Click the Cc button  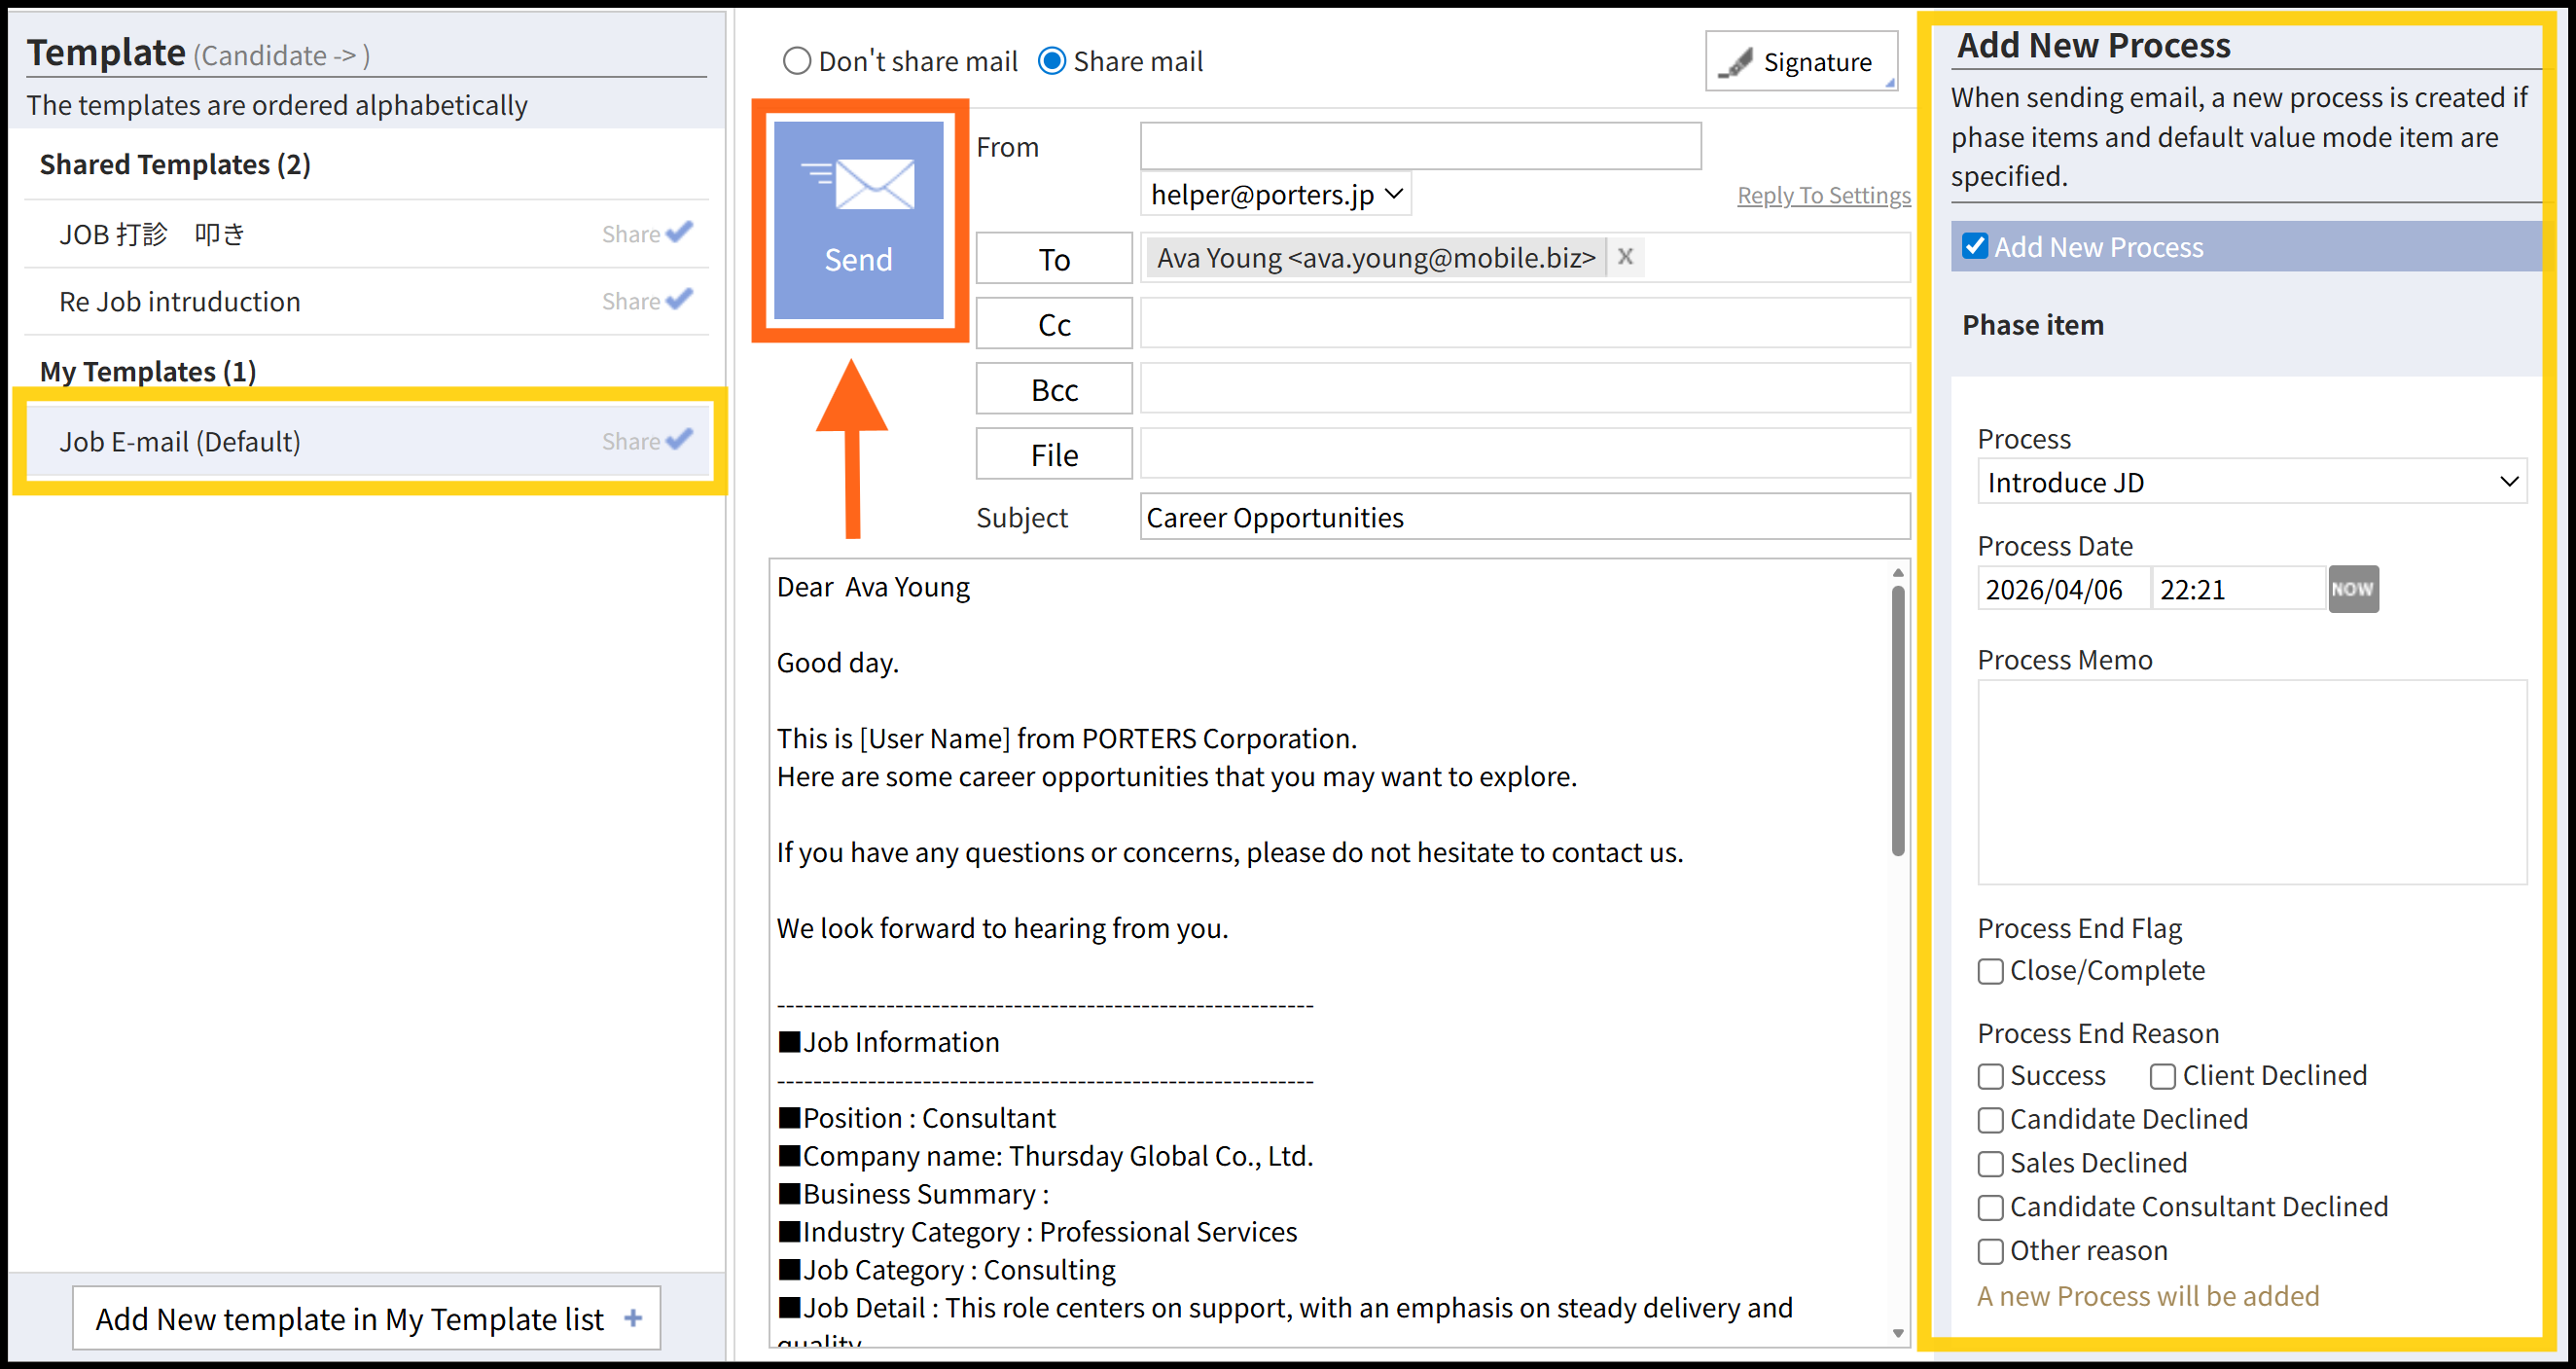click(1053, 324)
